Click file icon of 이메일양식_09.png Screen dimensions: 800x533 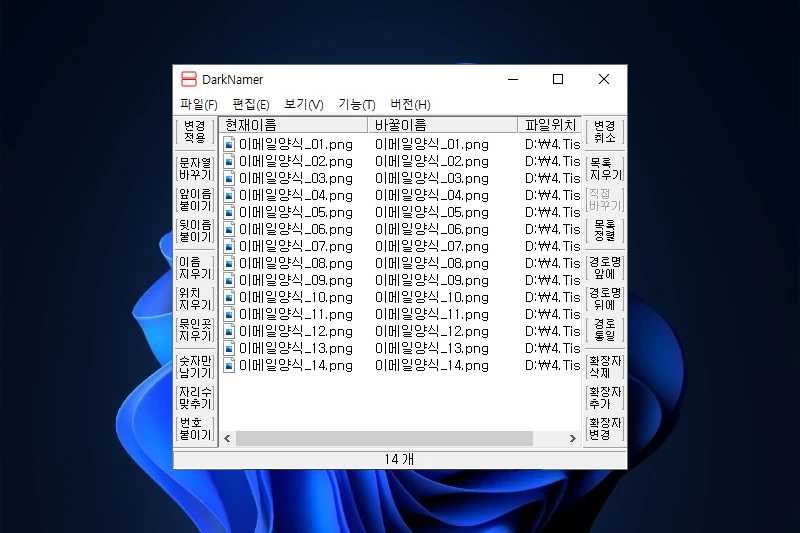pyautogui.click(x=229, y=281)
